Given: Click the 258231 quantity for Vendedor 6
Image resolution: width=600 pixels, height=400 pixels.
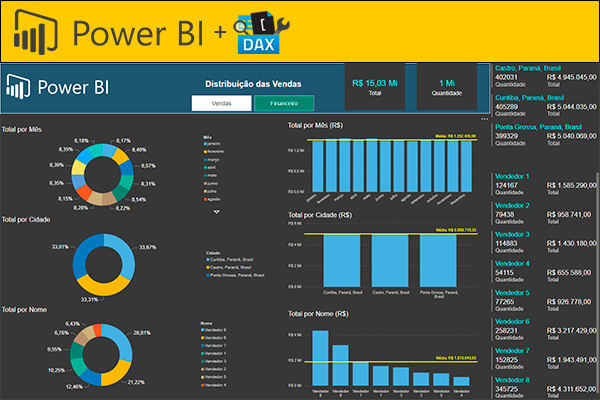Looking at the screenshot, I should pos(506,330).
